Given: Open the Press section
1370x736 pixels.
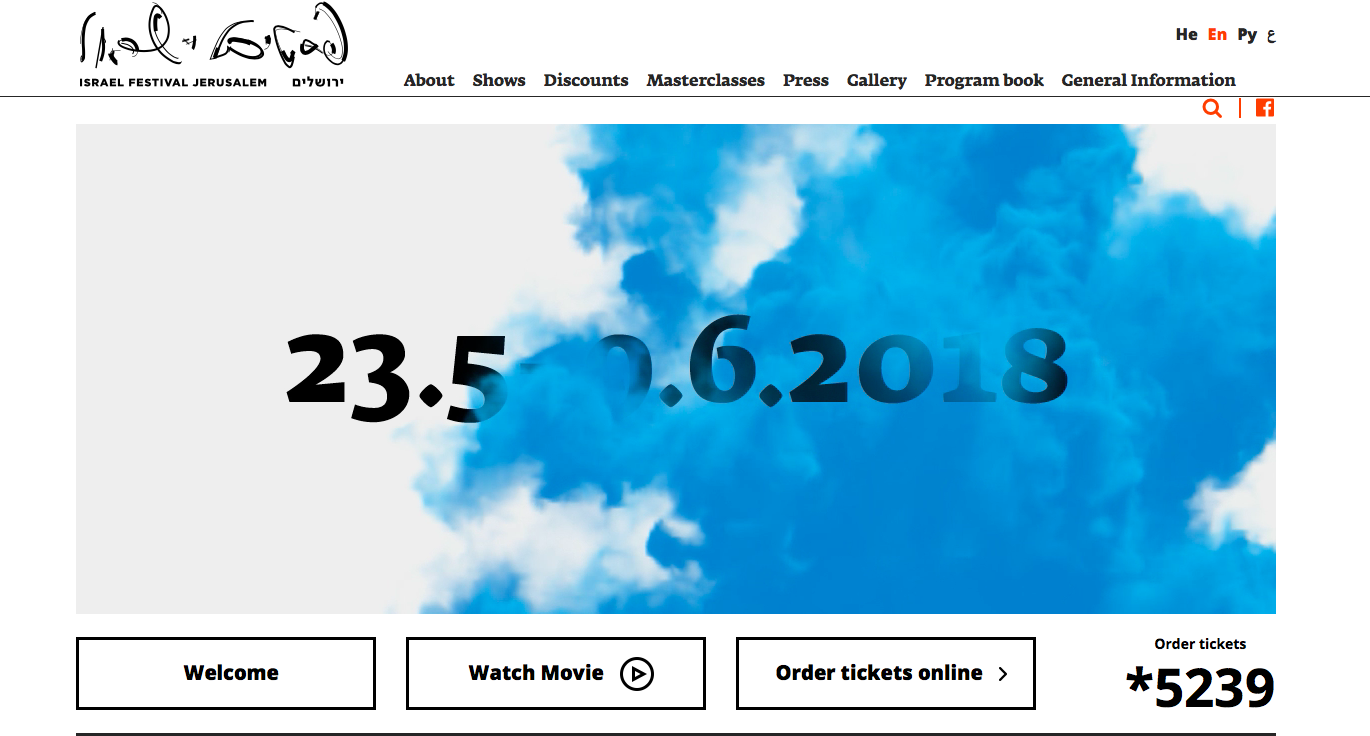Looking at the screenshot, I should click(806, 80).
